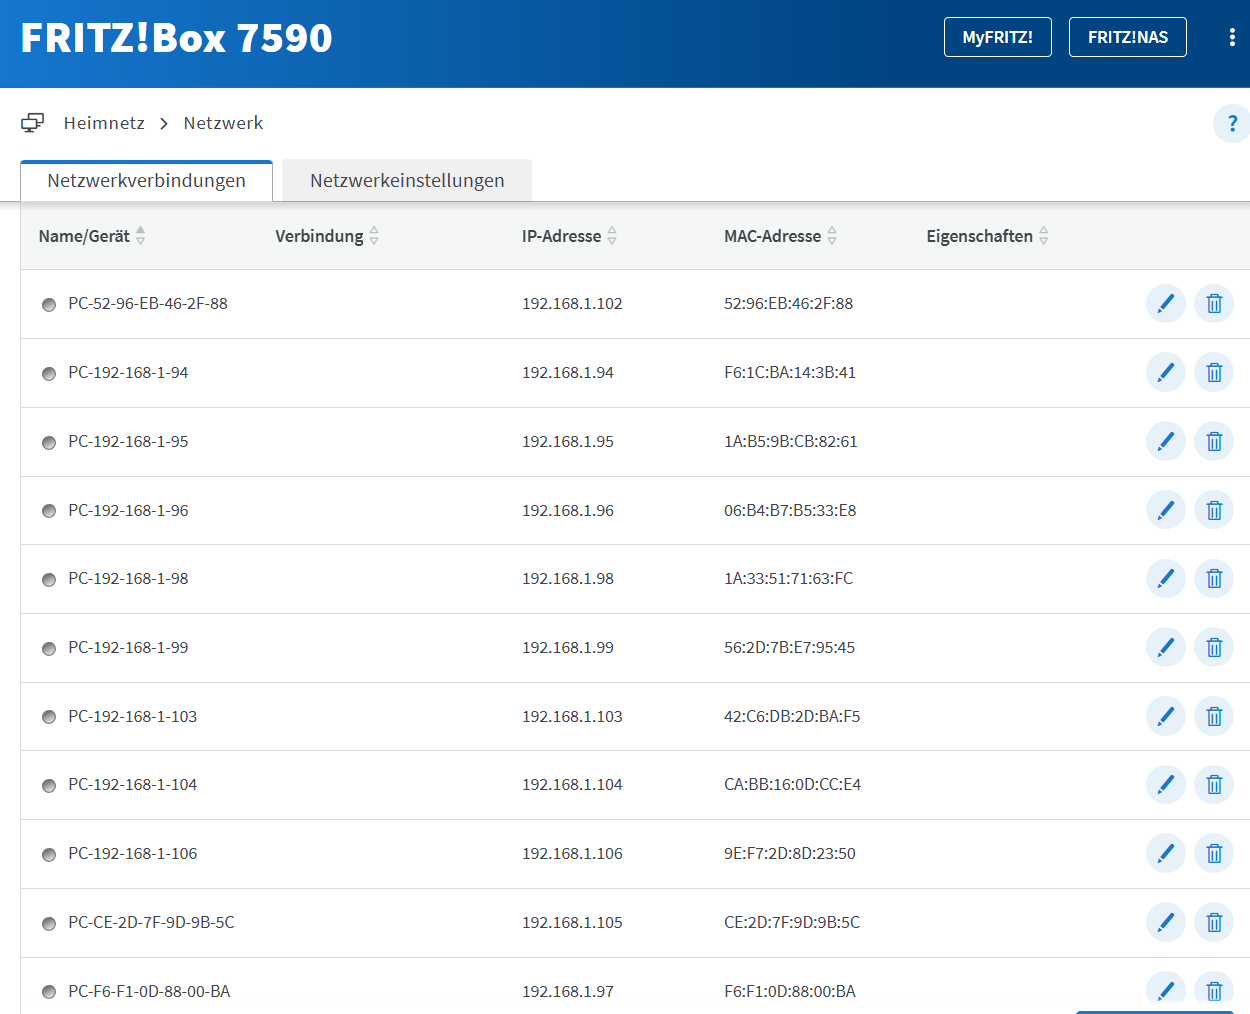Delete the PC-192-168-1-94 device
The width and height of the screenshot is (1250, 1014).
(x=1214, y=373)
